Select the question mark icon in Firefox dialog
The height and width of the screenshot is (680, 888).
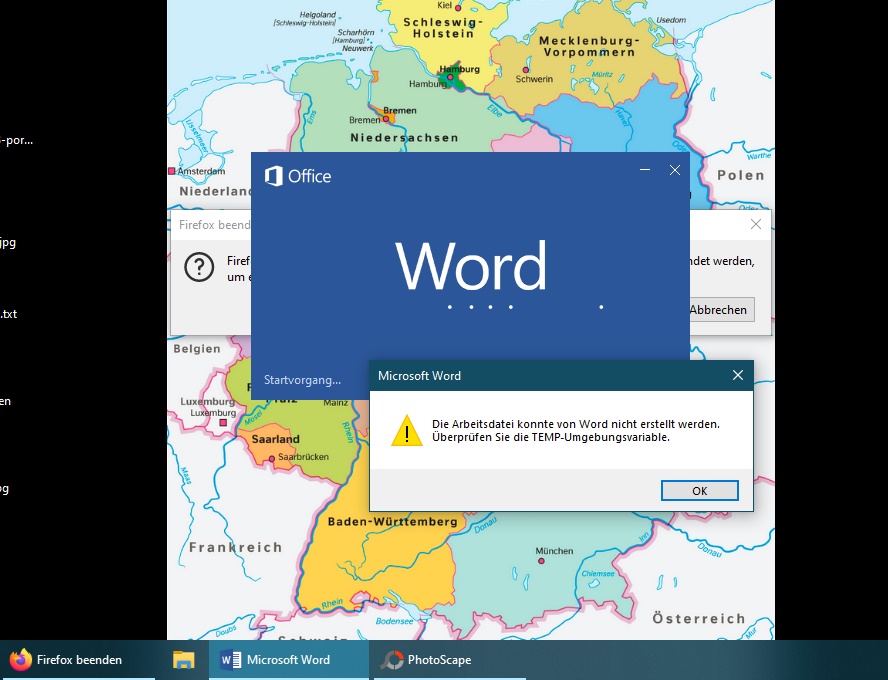pyautogui.click(x=199, y=267)
